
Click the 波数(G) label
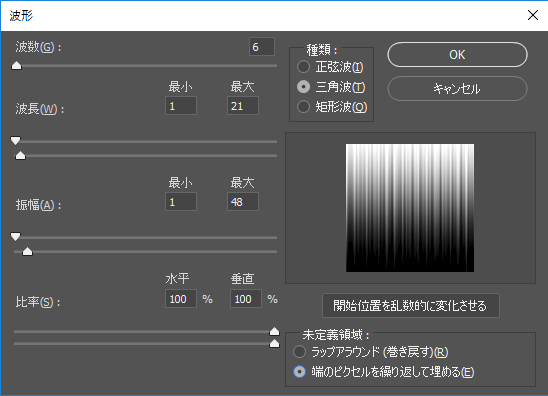(38, 47)
